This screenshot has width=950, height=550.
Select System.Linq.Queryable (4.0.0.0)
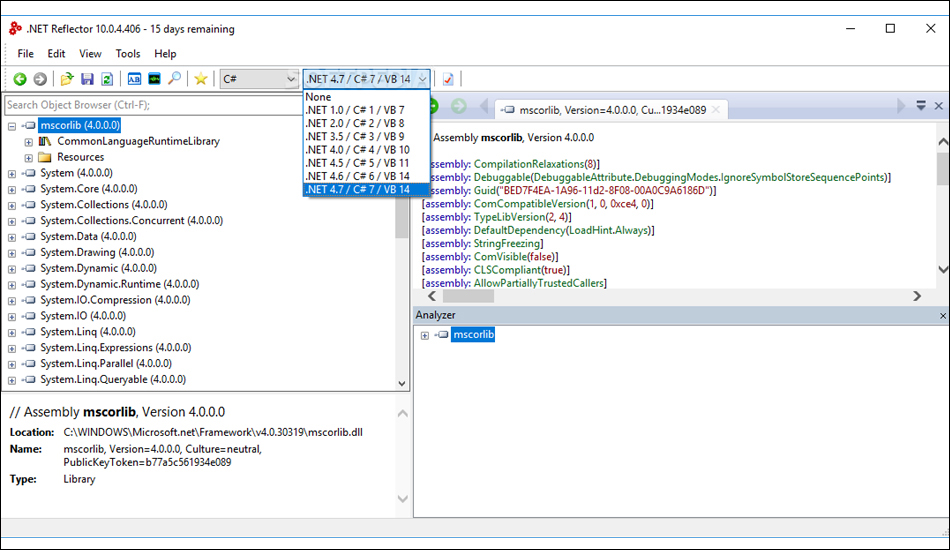pyautogui.click(x=113, y=380)
